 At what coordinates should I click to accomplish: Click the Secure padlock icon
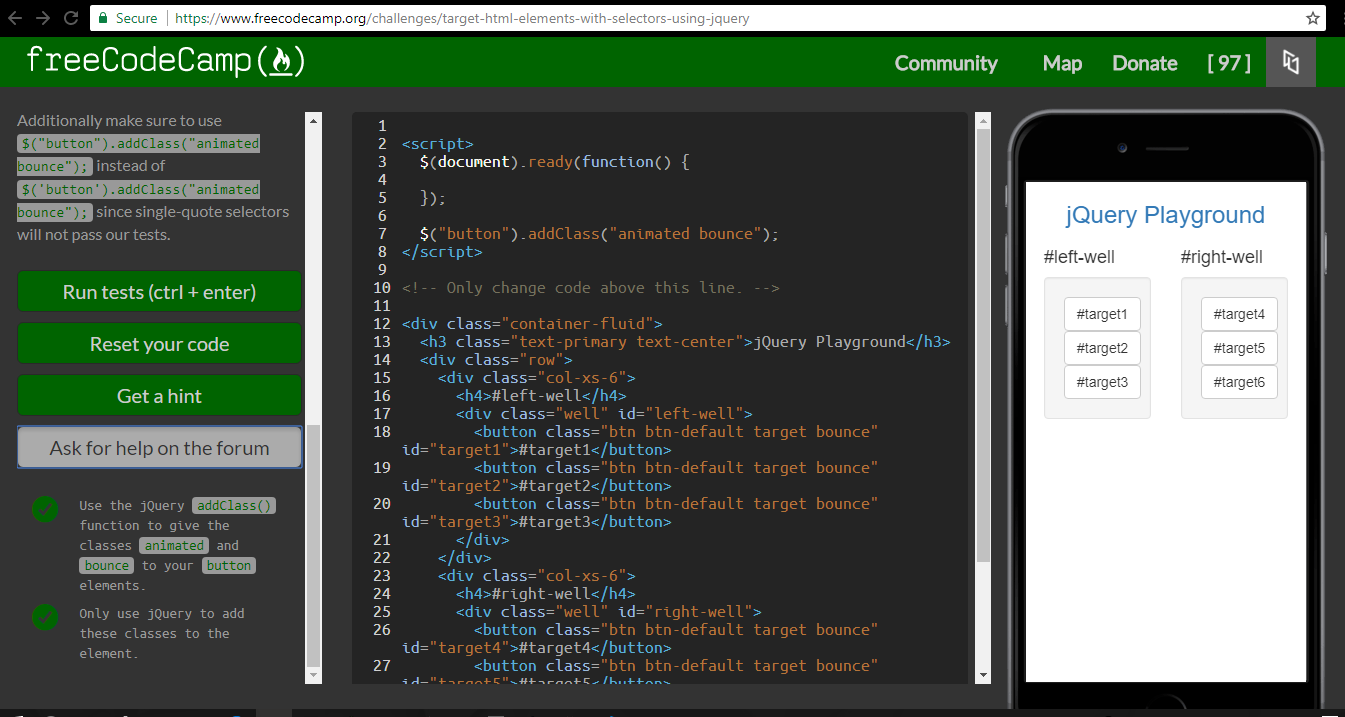(102, 18)
